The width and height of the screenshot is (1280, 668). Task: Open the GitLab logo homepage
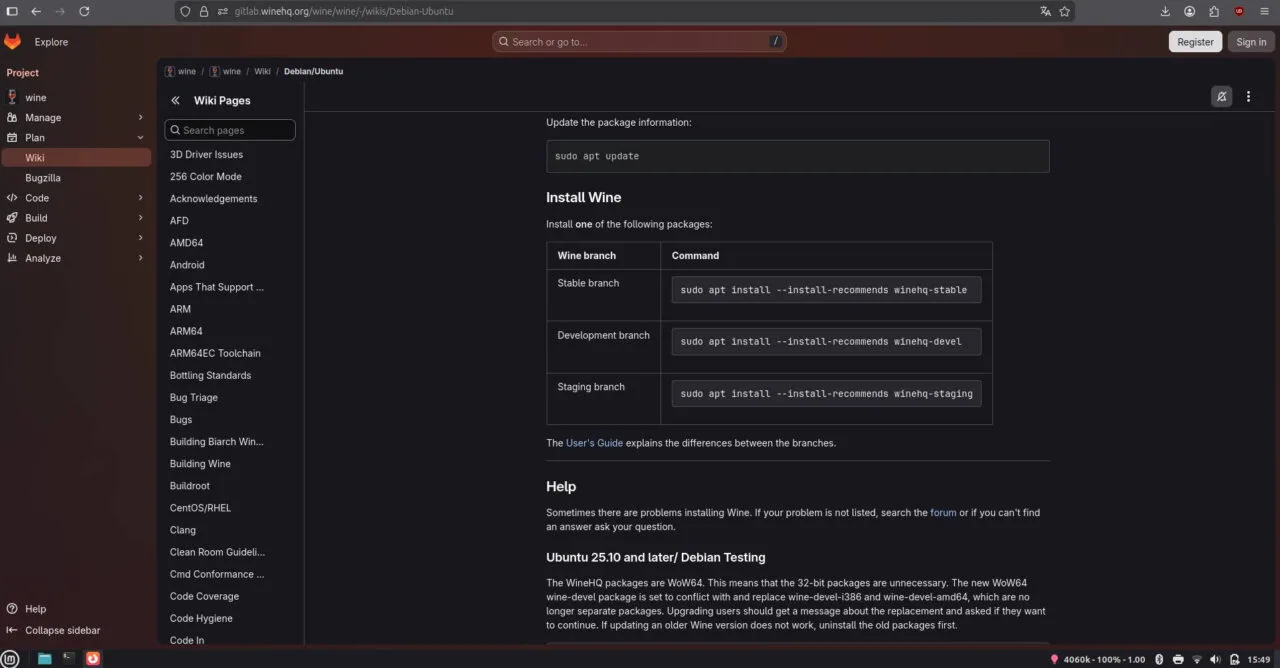12,41
